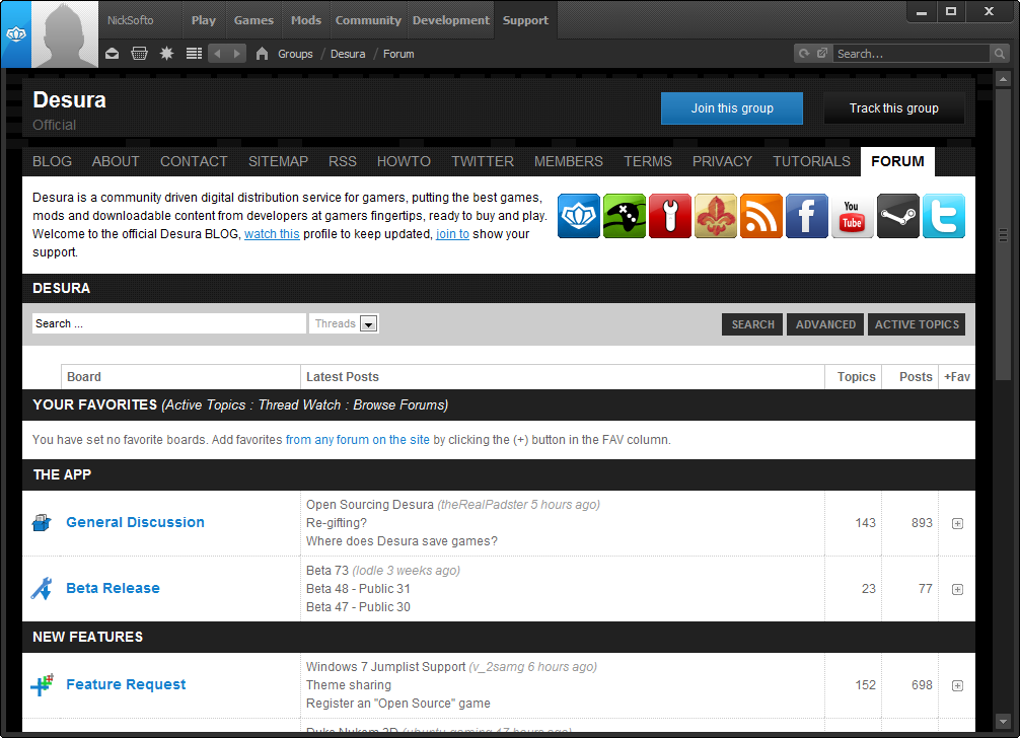
Task: Open the Facebook icon
Action: coord(807,216)
